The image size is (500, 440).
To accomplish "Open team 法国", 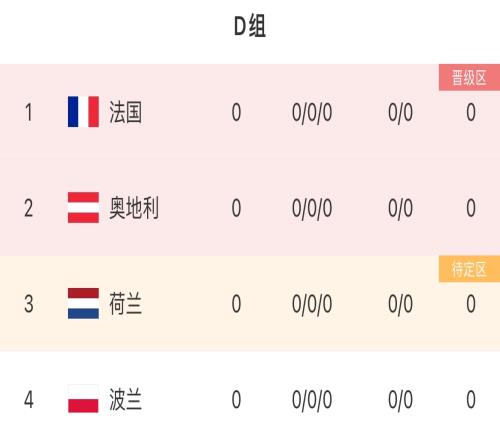I will pyautogui.click(x=126, y=112).
